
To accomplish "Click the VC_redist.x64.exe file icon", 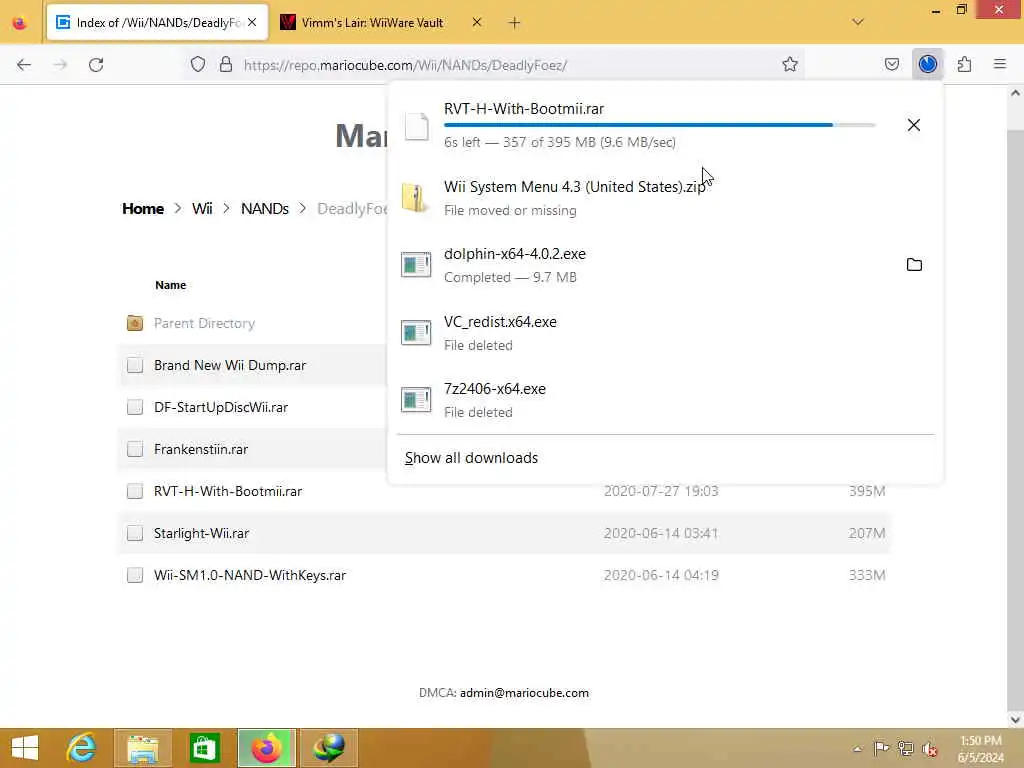I will click(x=416, y=332).
